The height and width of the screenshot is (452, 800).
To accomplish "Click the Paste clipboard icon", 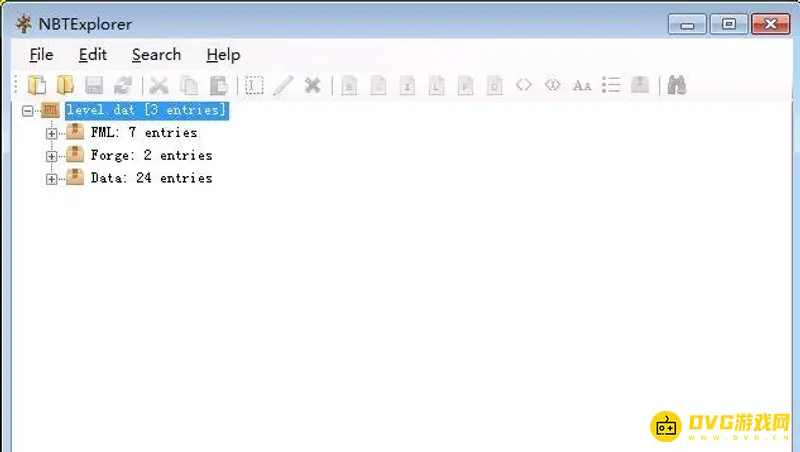I will tap(217, 85).
